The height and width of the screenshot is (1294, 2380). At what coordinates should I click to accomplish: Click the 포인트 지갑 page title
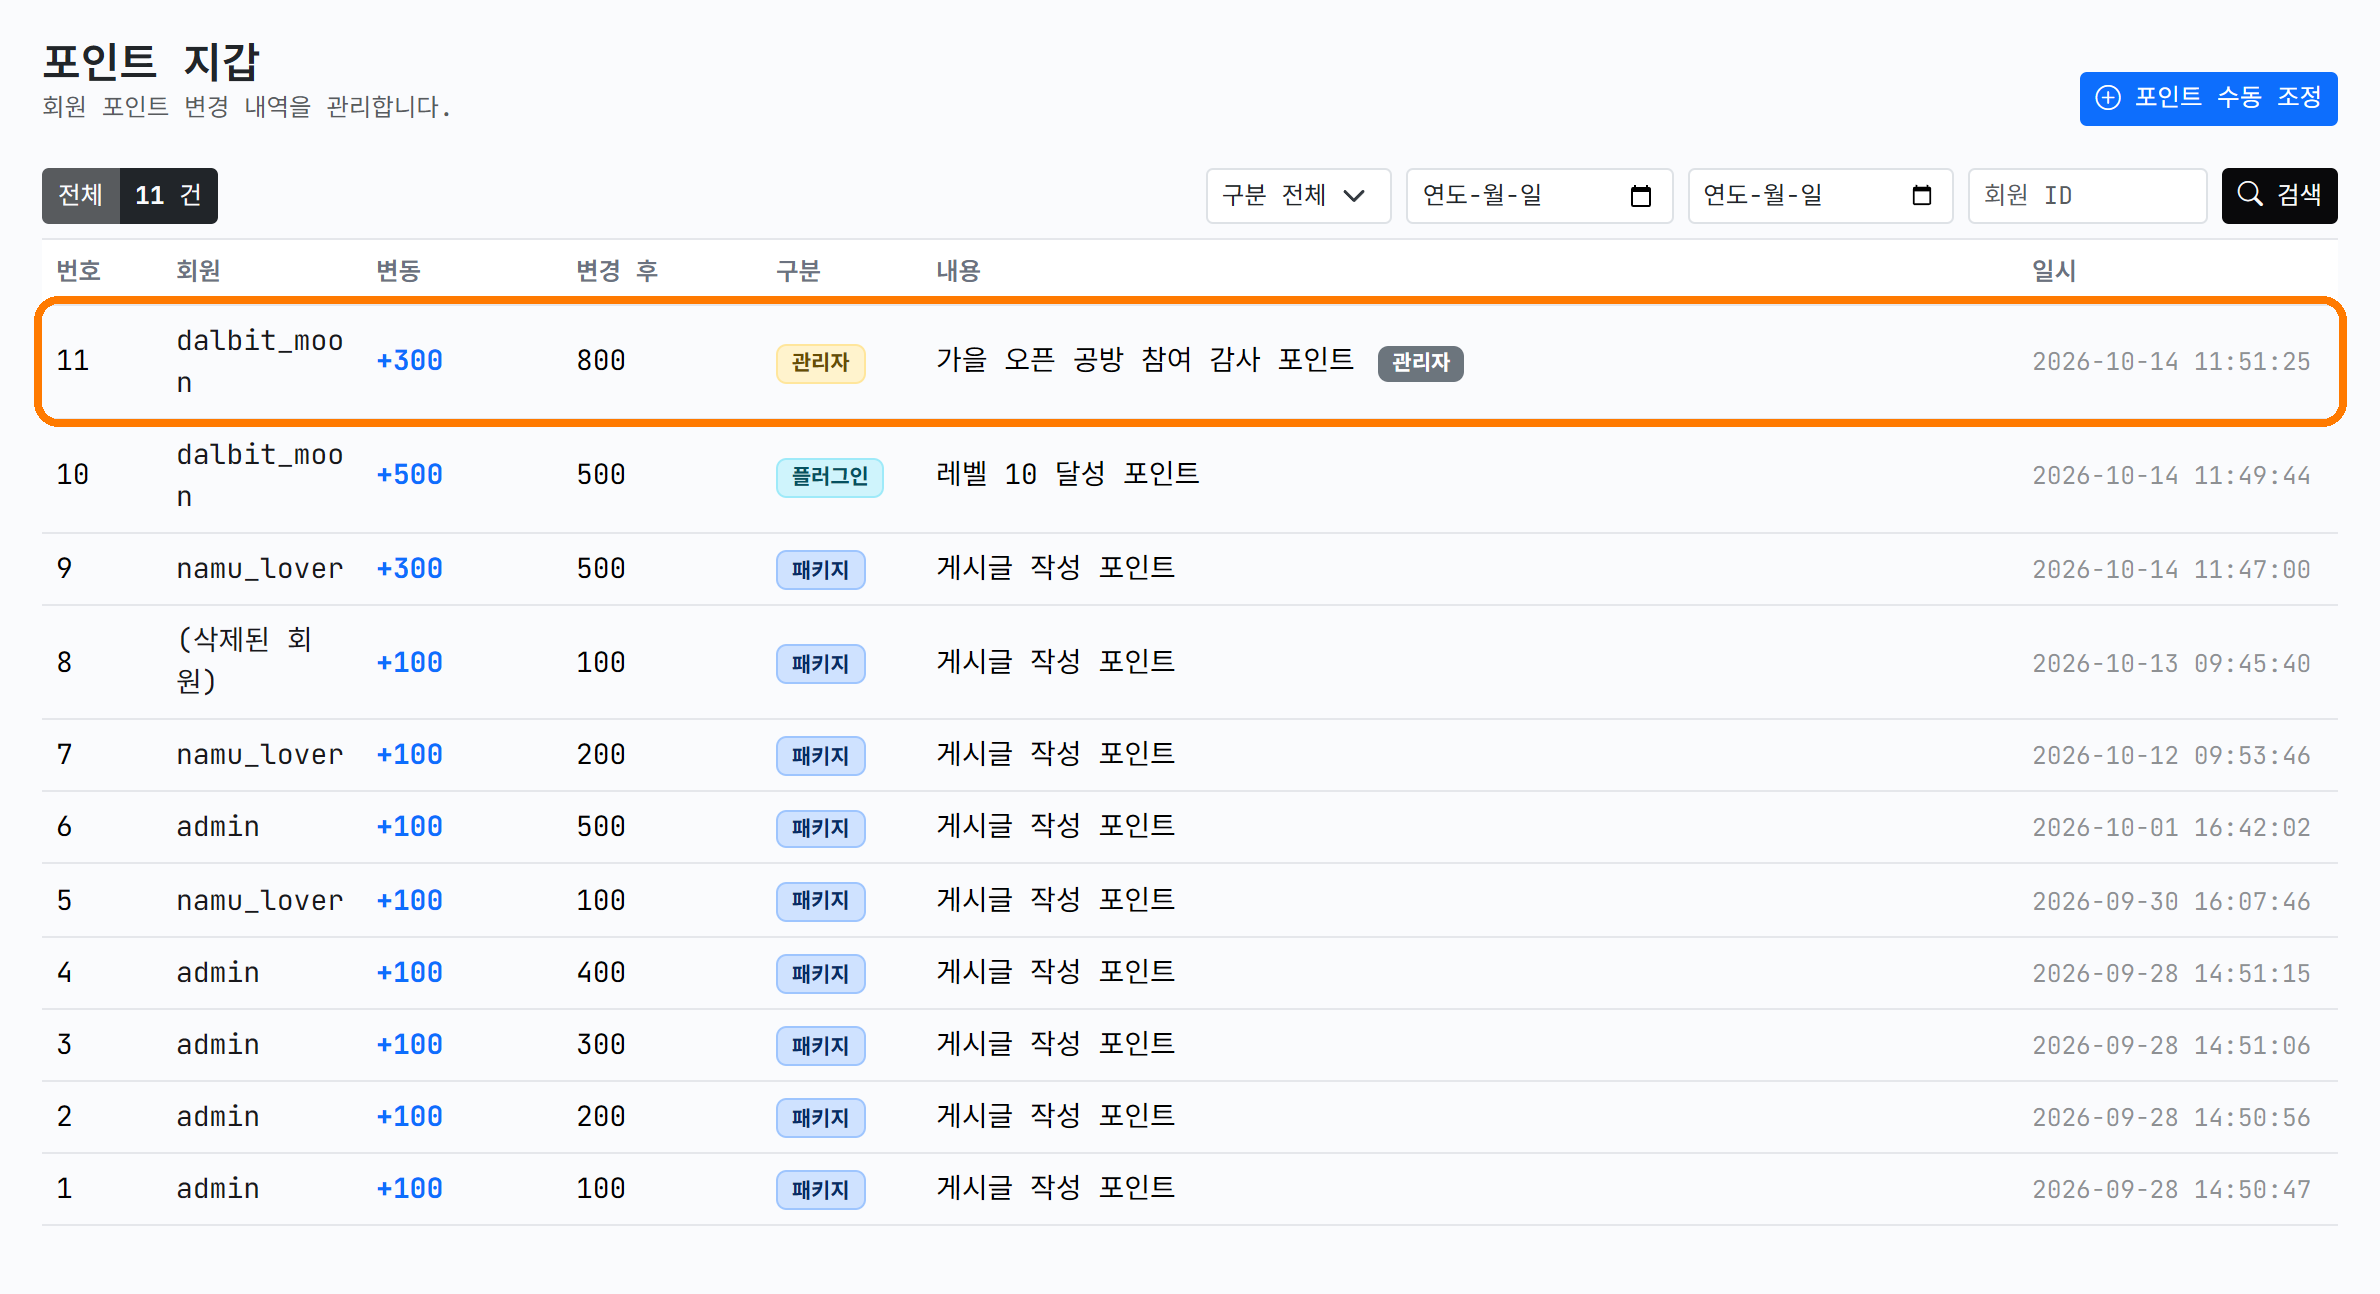pos(151,62)
